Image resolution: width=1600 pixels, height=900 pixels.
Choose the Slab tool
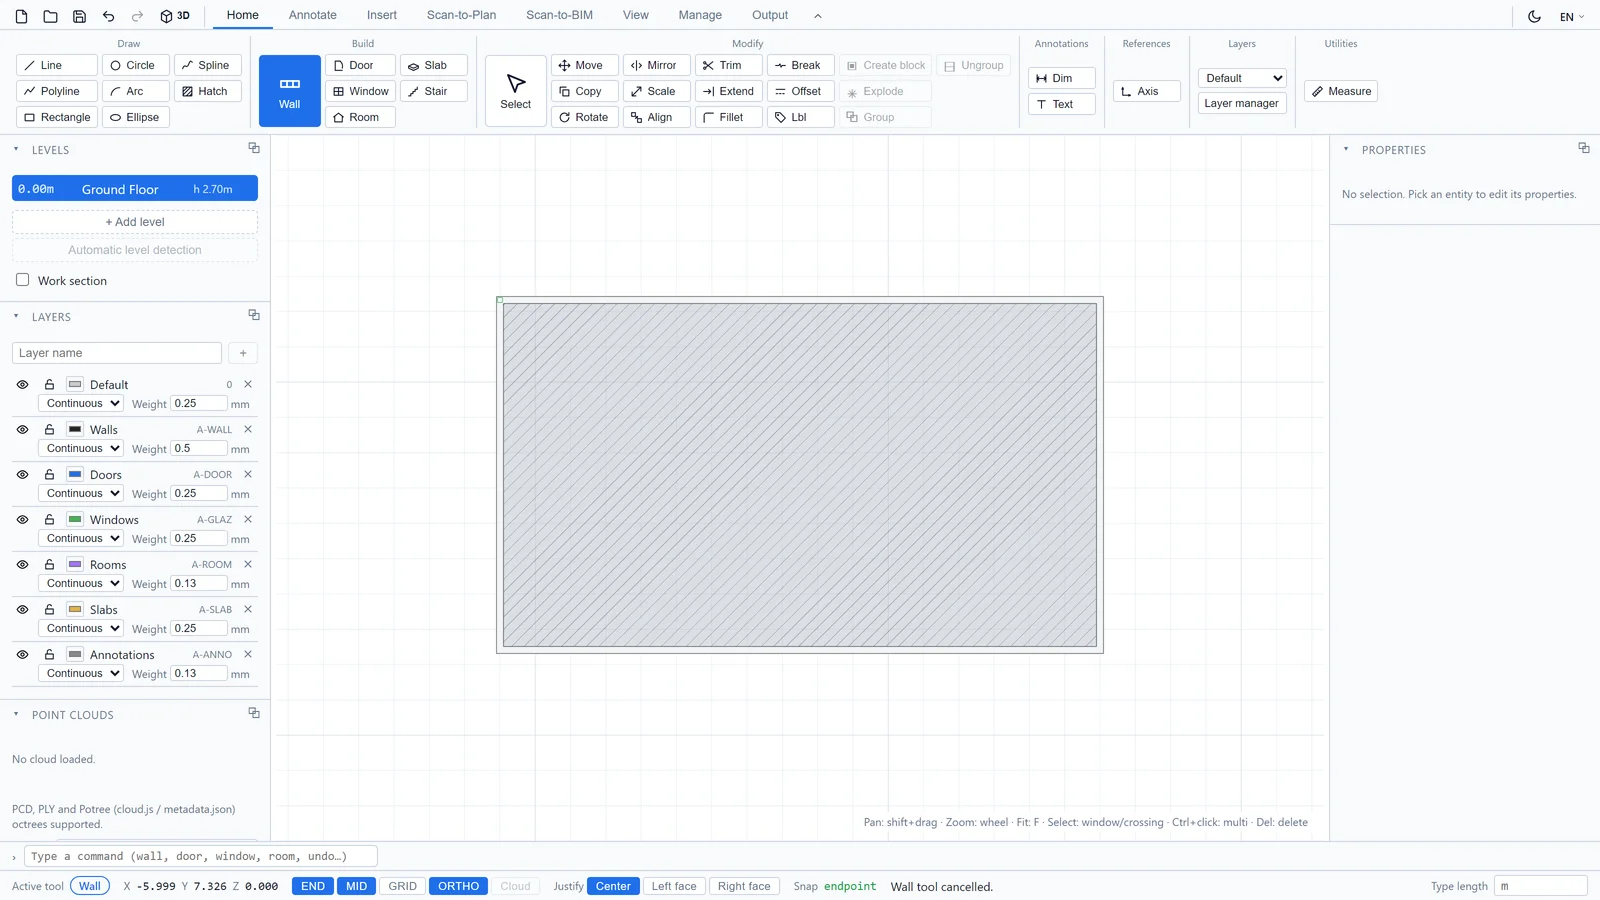pos(434,65)
